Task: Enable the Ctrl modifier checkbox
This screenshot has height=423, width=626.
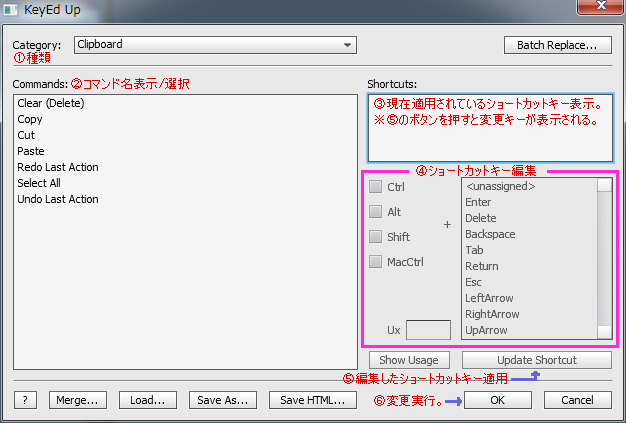Action: [x=375, y=186]
